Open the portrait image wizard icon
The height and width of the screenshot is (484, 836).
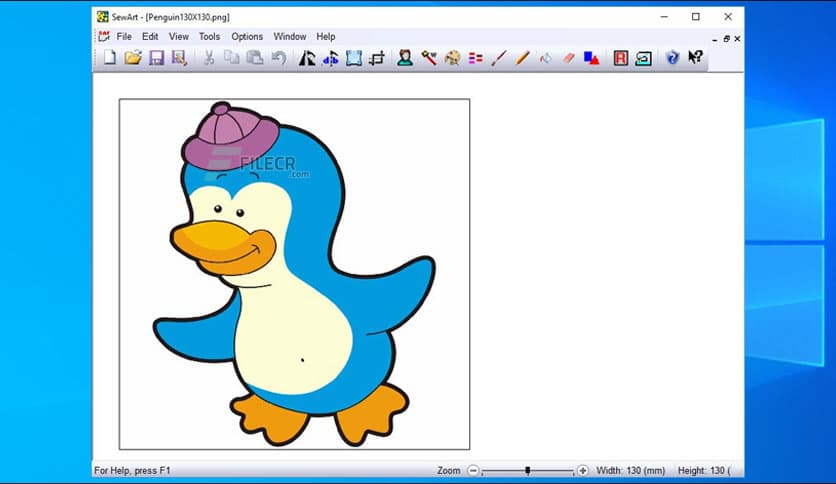click(x=405, y=58)
